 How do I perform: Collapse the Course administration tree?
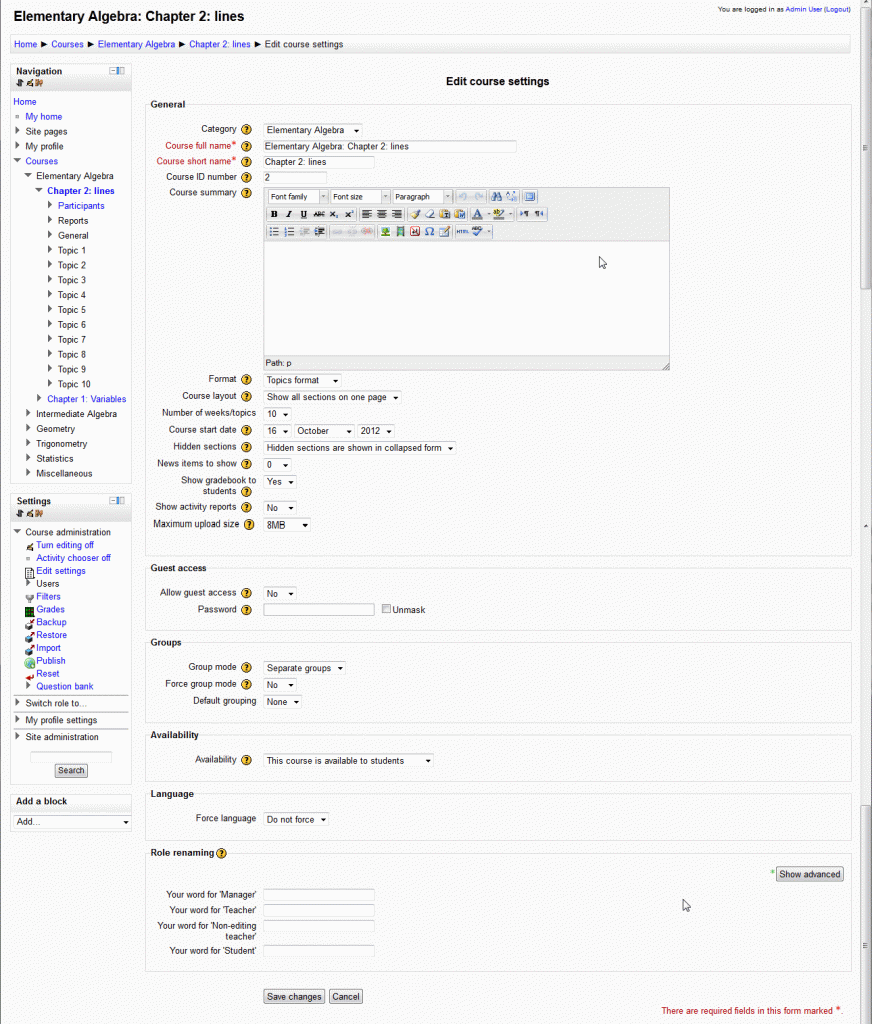click(x=18, y=532)
